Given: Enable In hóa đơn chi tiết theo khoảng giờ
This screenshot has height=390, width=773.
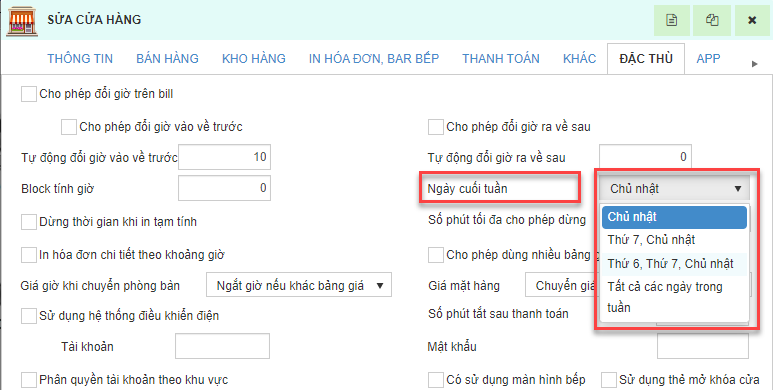Looking at the screenshot, I should pyautogui.click(x=29, y=255).
